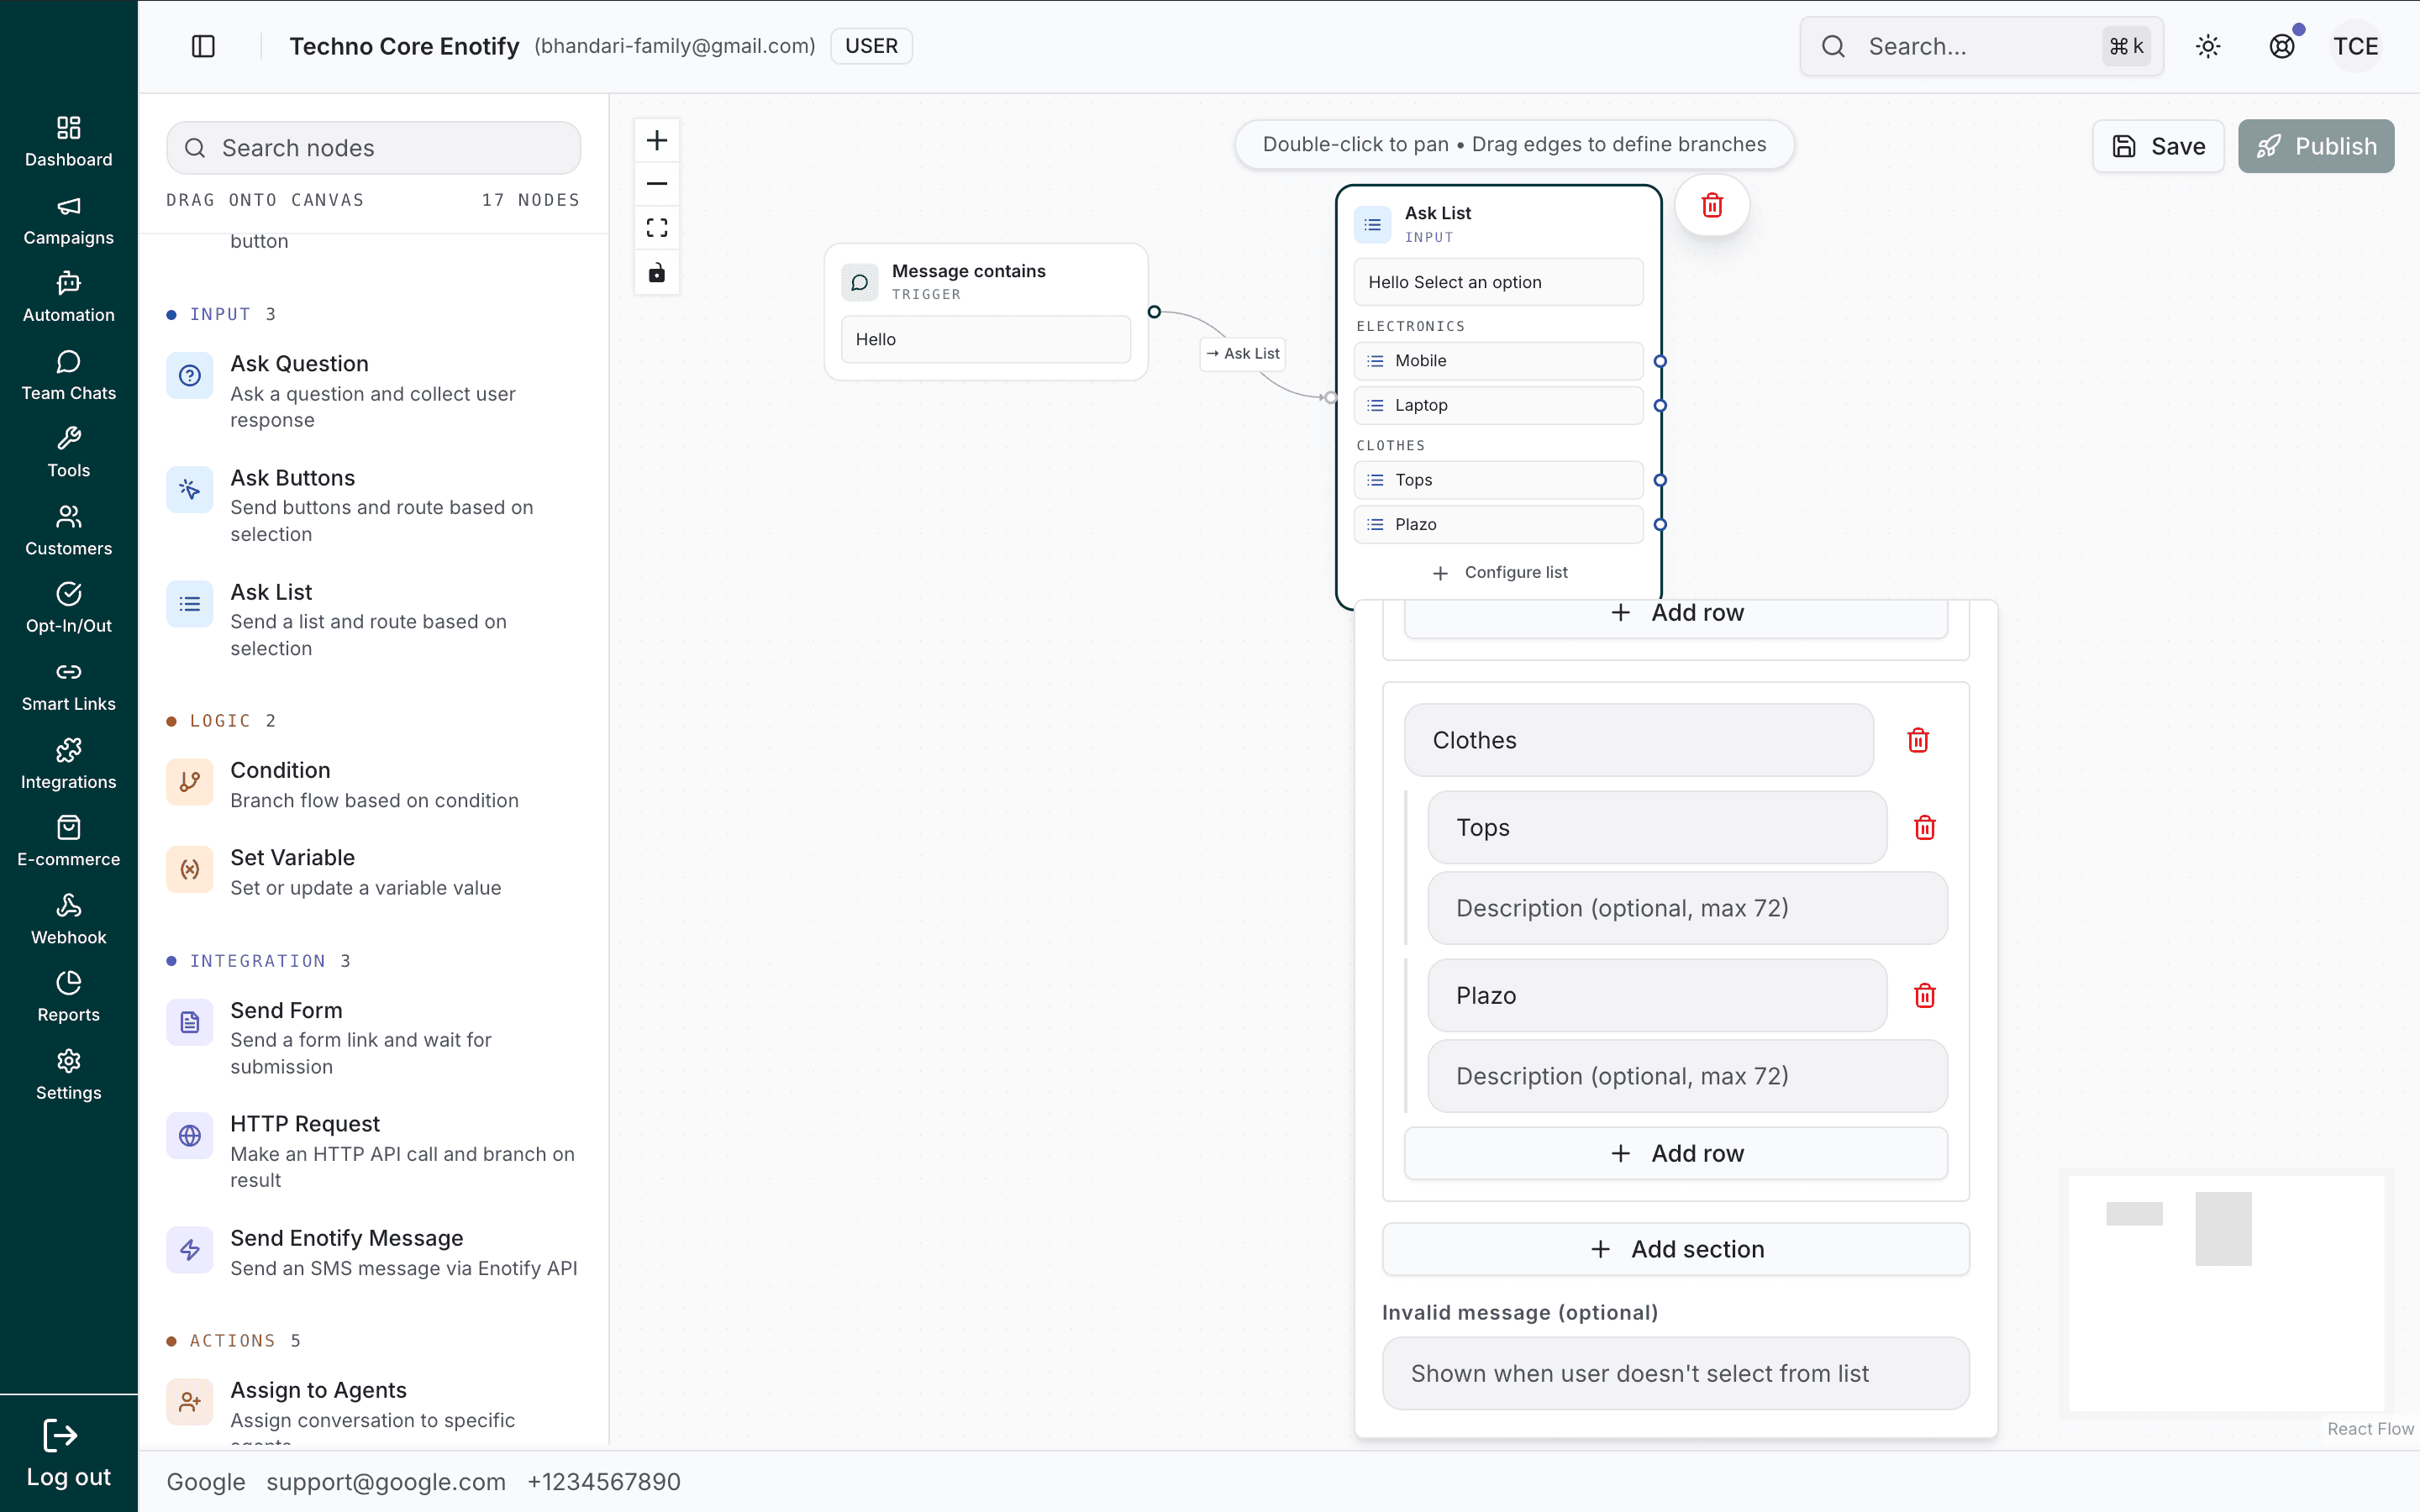Viewport: 2420px width, 1512px height.
Task: Edit the Tops row title field
Action: coord(1657,827)
